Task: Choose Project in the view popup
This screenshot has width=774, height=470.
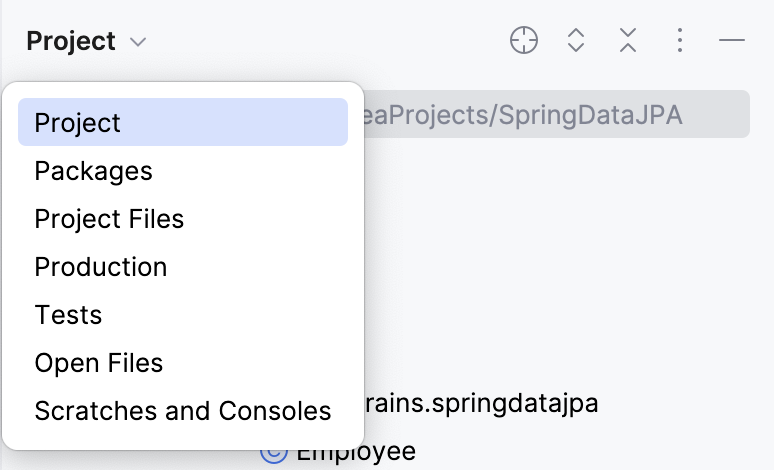Action: coord(77,123)
